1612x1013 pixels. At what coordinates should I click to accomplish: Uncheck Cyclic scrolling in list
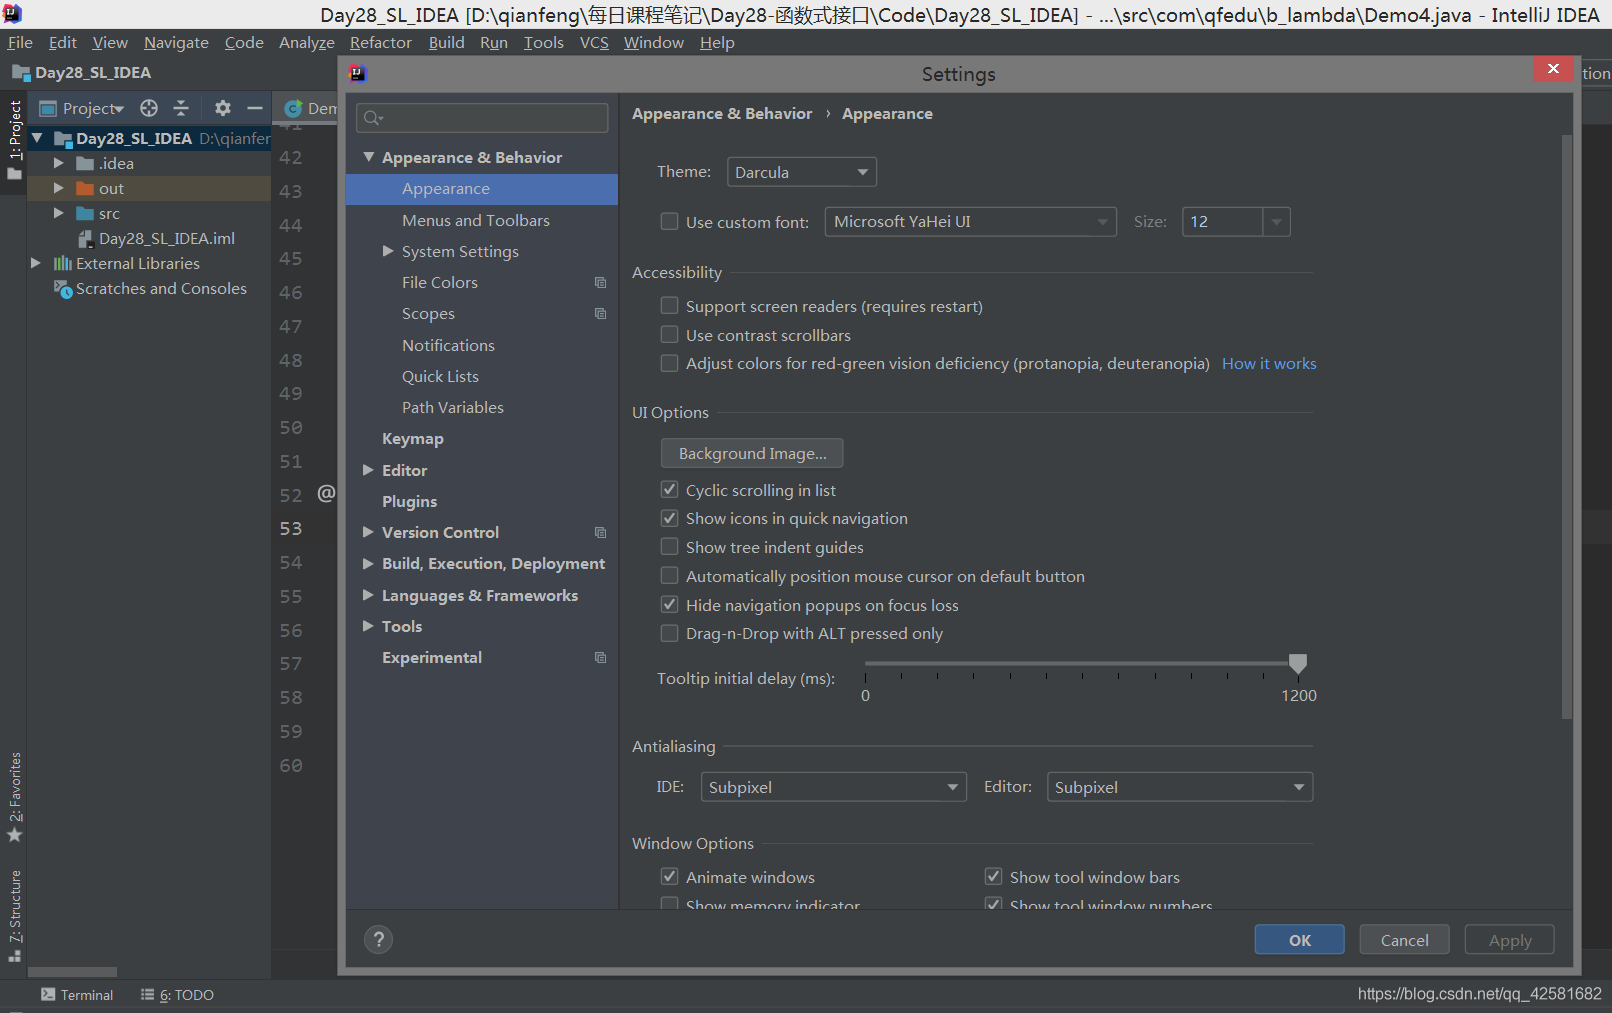point(670,490)
